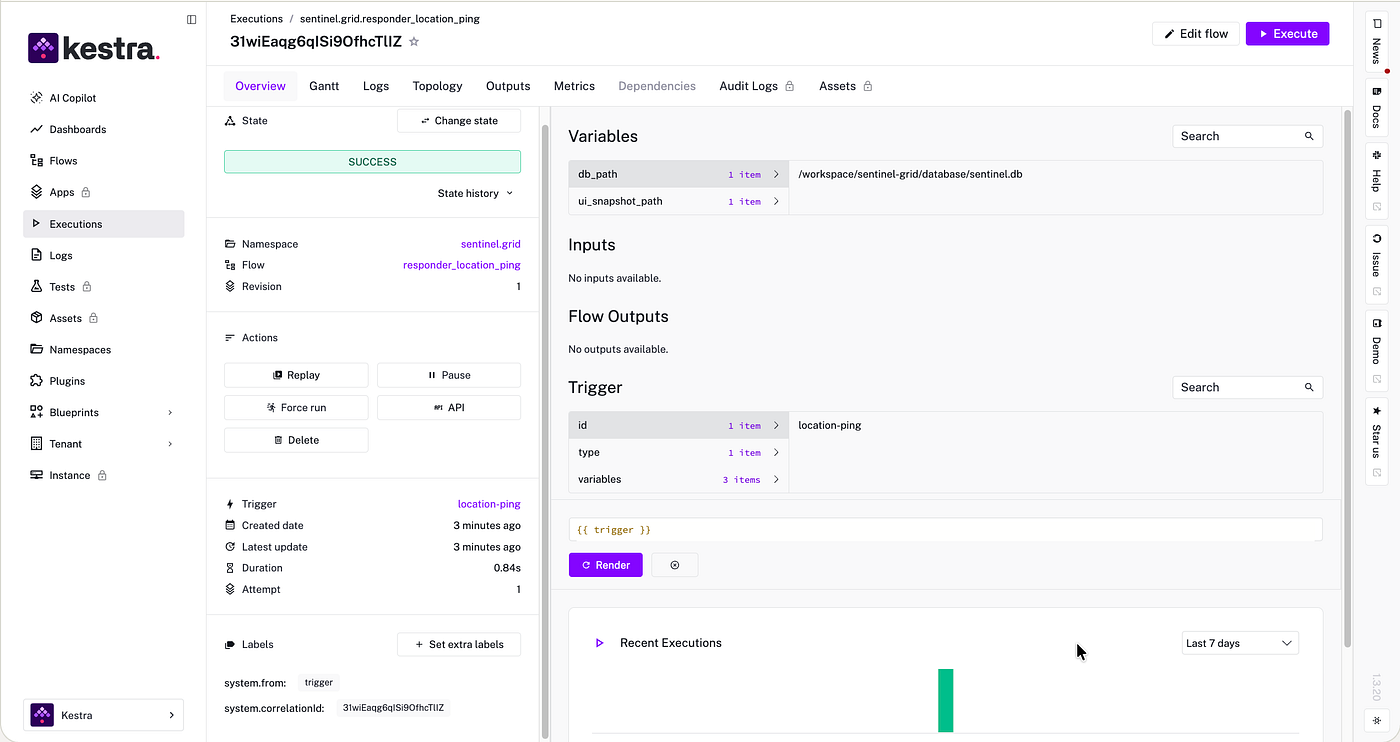Expand the ui_snapshot_path variable row
This screenshot has width=1400, height=742.
coord(679,201)
